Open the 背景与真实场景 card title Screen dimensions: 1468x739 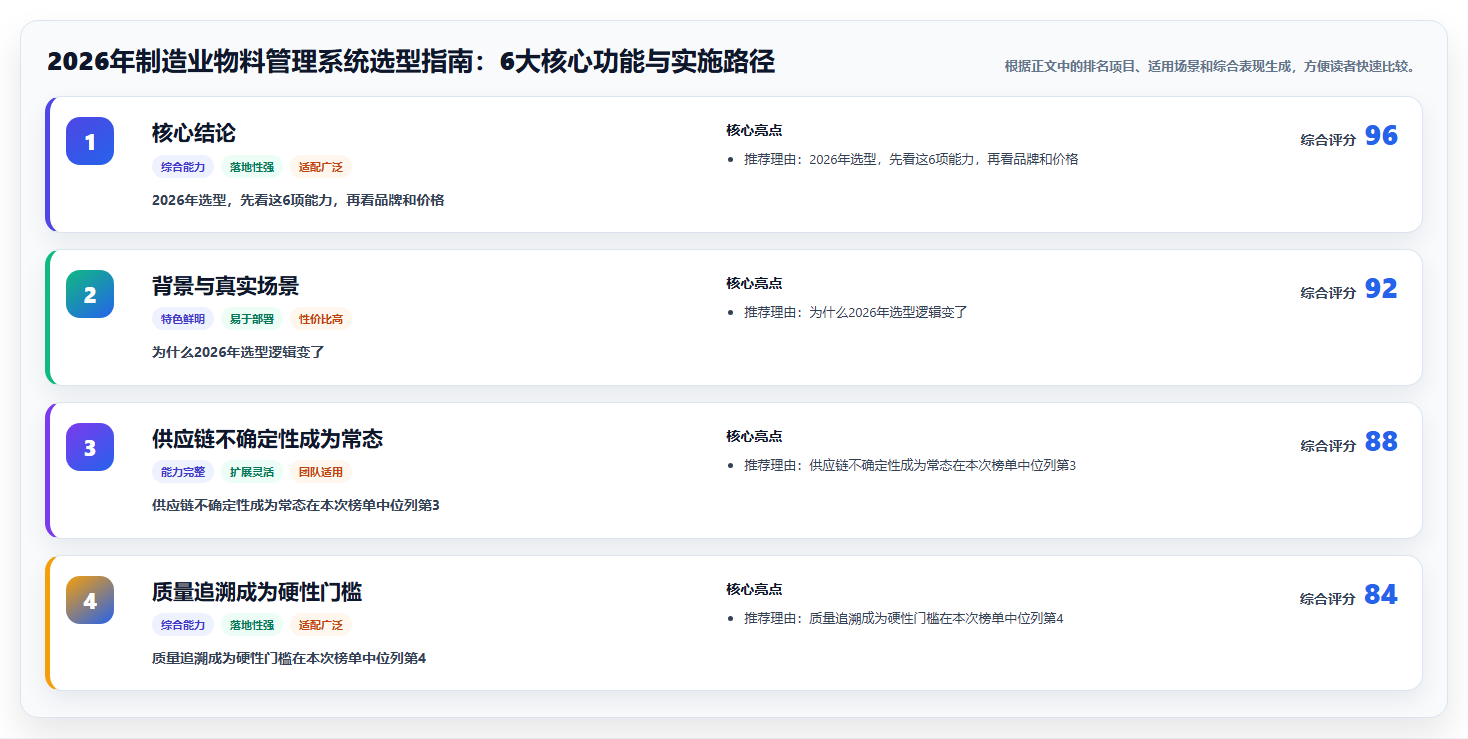(x=225, y=286)
